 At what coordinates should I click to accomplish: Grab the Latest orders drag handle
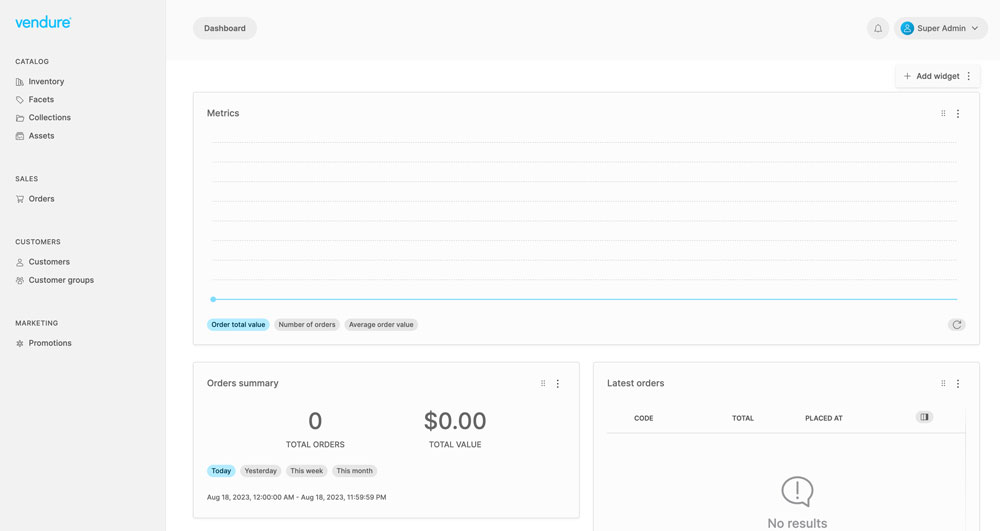pyautogui.click(x=943, y=384)
